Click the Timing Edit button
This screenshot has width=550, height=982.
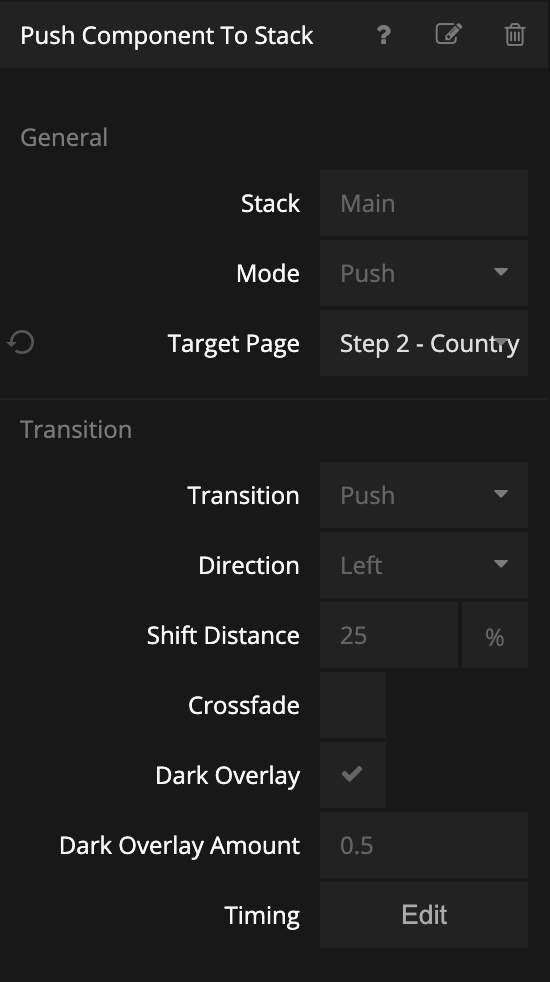pyautogui.click(x=424, y=915)
